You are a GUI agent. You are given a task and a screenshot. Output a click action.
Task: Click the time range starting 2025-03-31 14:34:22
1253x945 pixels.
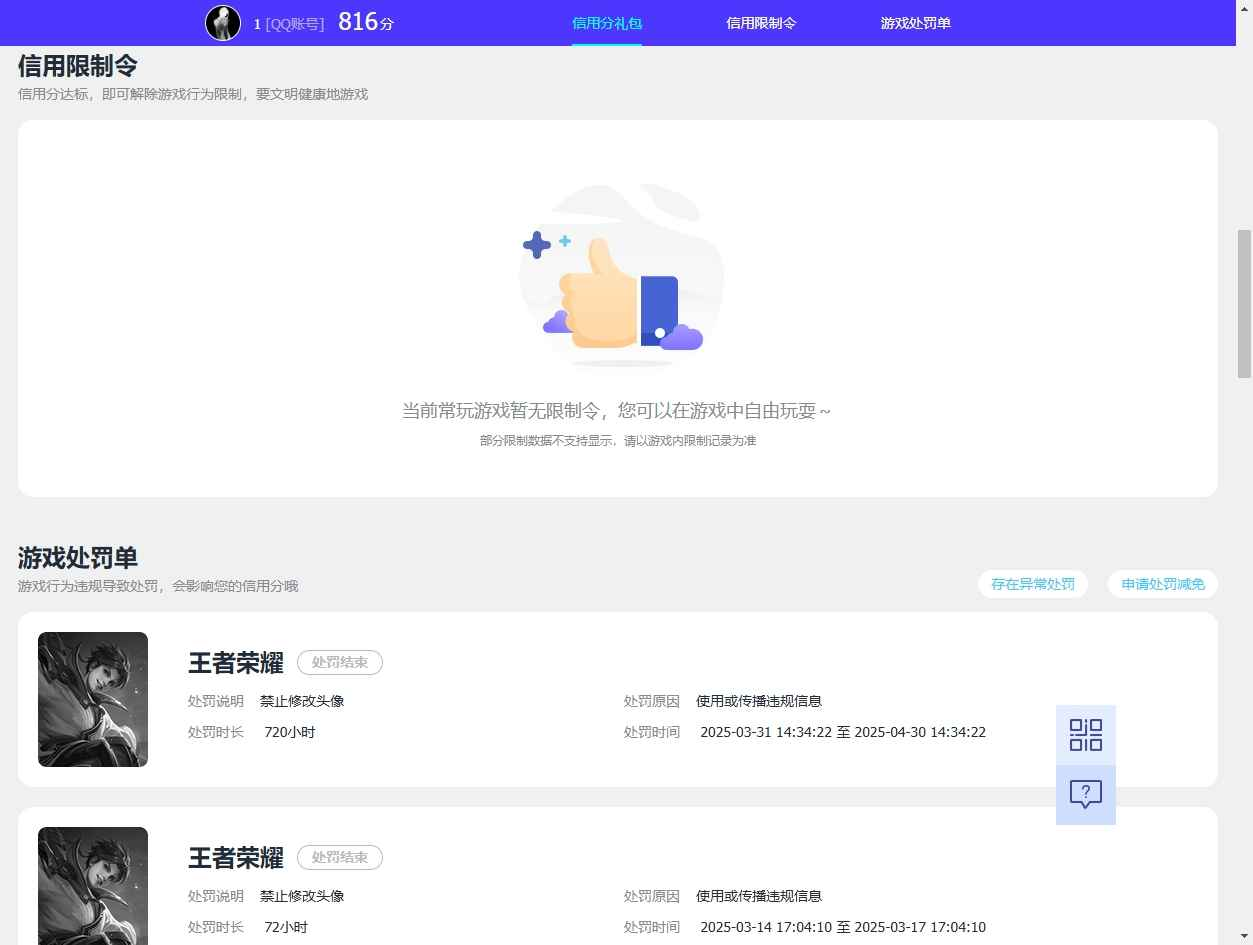tap(843, 732)
